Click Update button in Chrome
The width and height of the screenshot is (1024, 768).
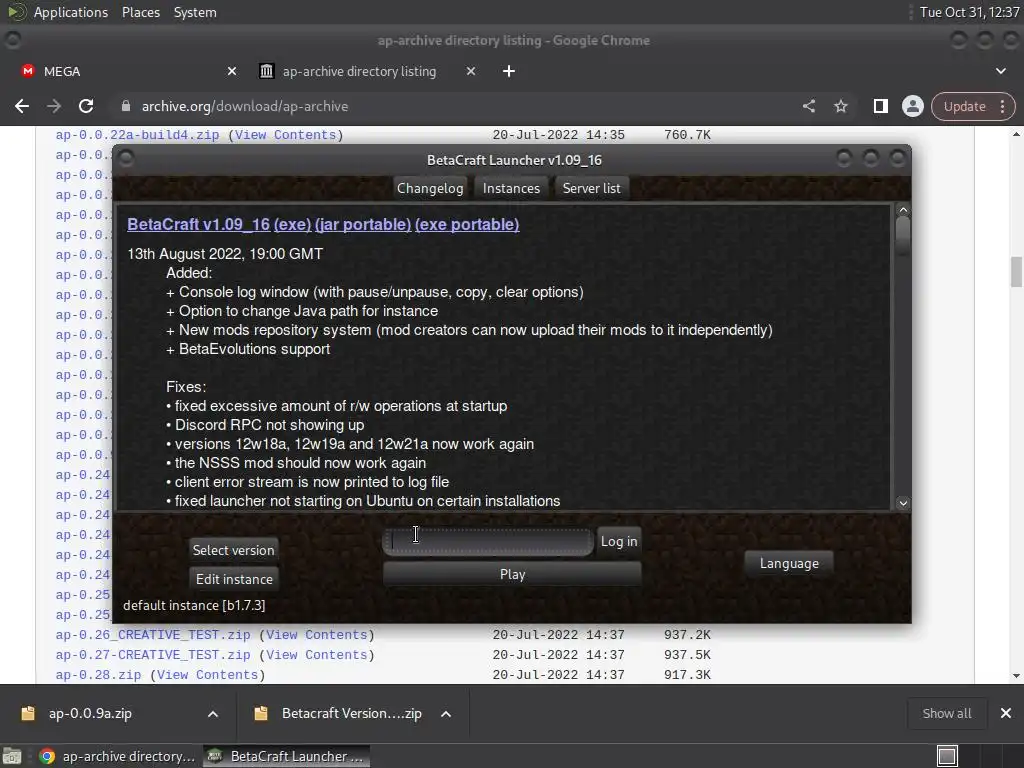(965, 106)
